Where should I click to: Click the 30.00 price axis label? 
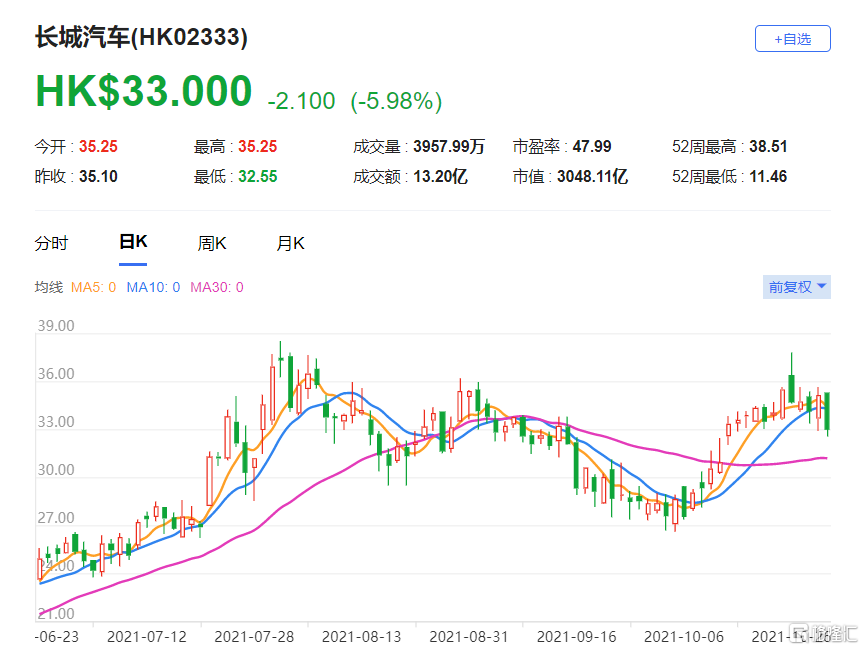pyautogui.click(x=56, y=470)
